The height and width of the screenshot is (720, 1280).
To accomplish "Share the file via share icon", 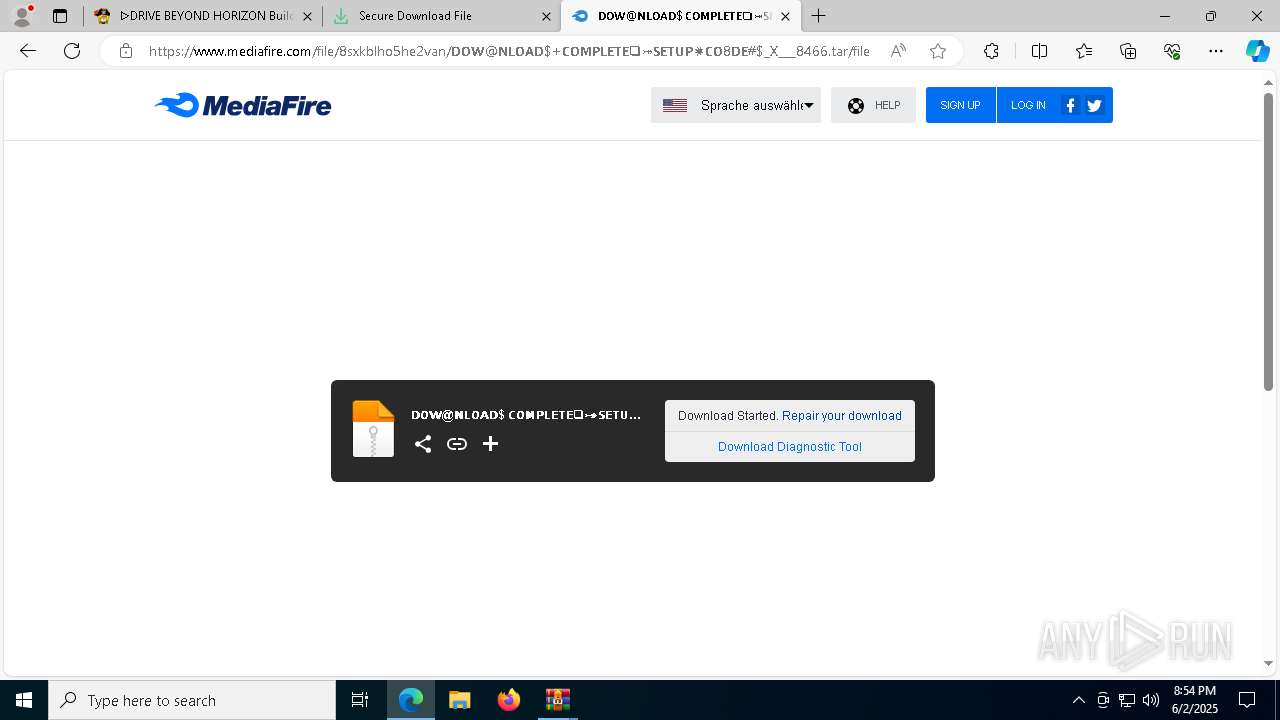I will tap(423, 444).
